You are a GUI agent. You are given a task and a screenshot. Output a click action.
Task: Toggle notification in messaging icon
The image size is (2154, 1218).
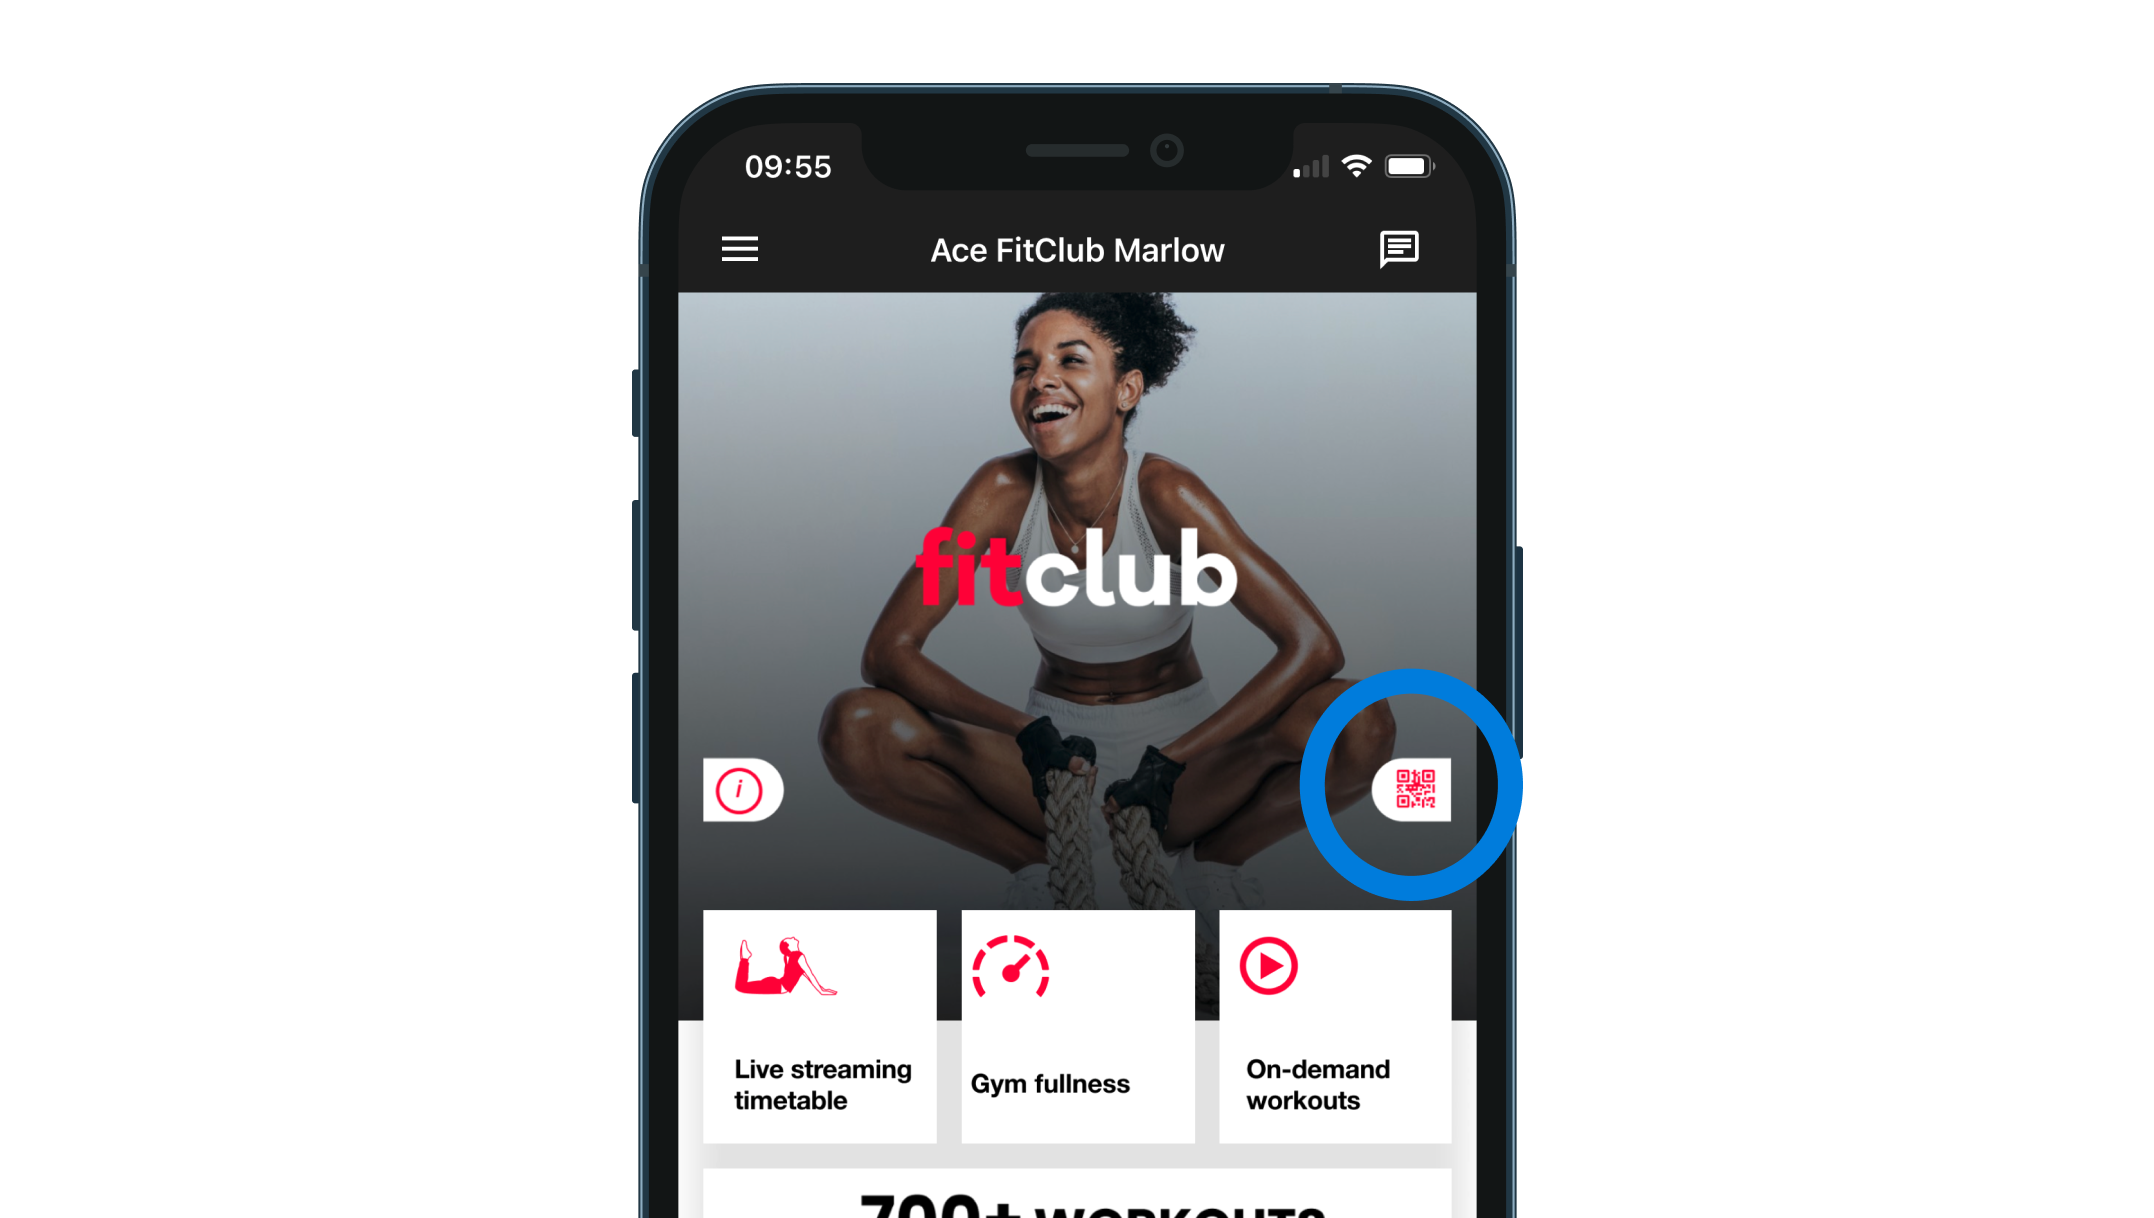pyautogui.click(x=1398, y=247)
